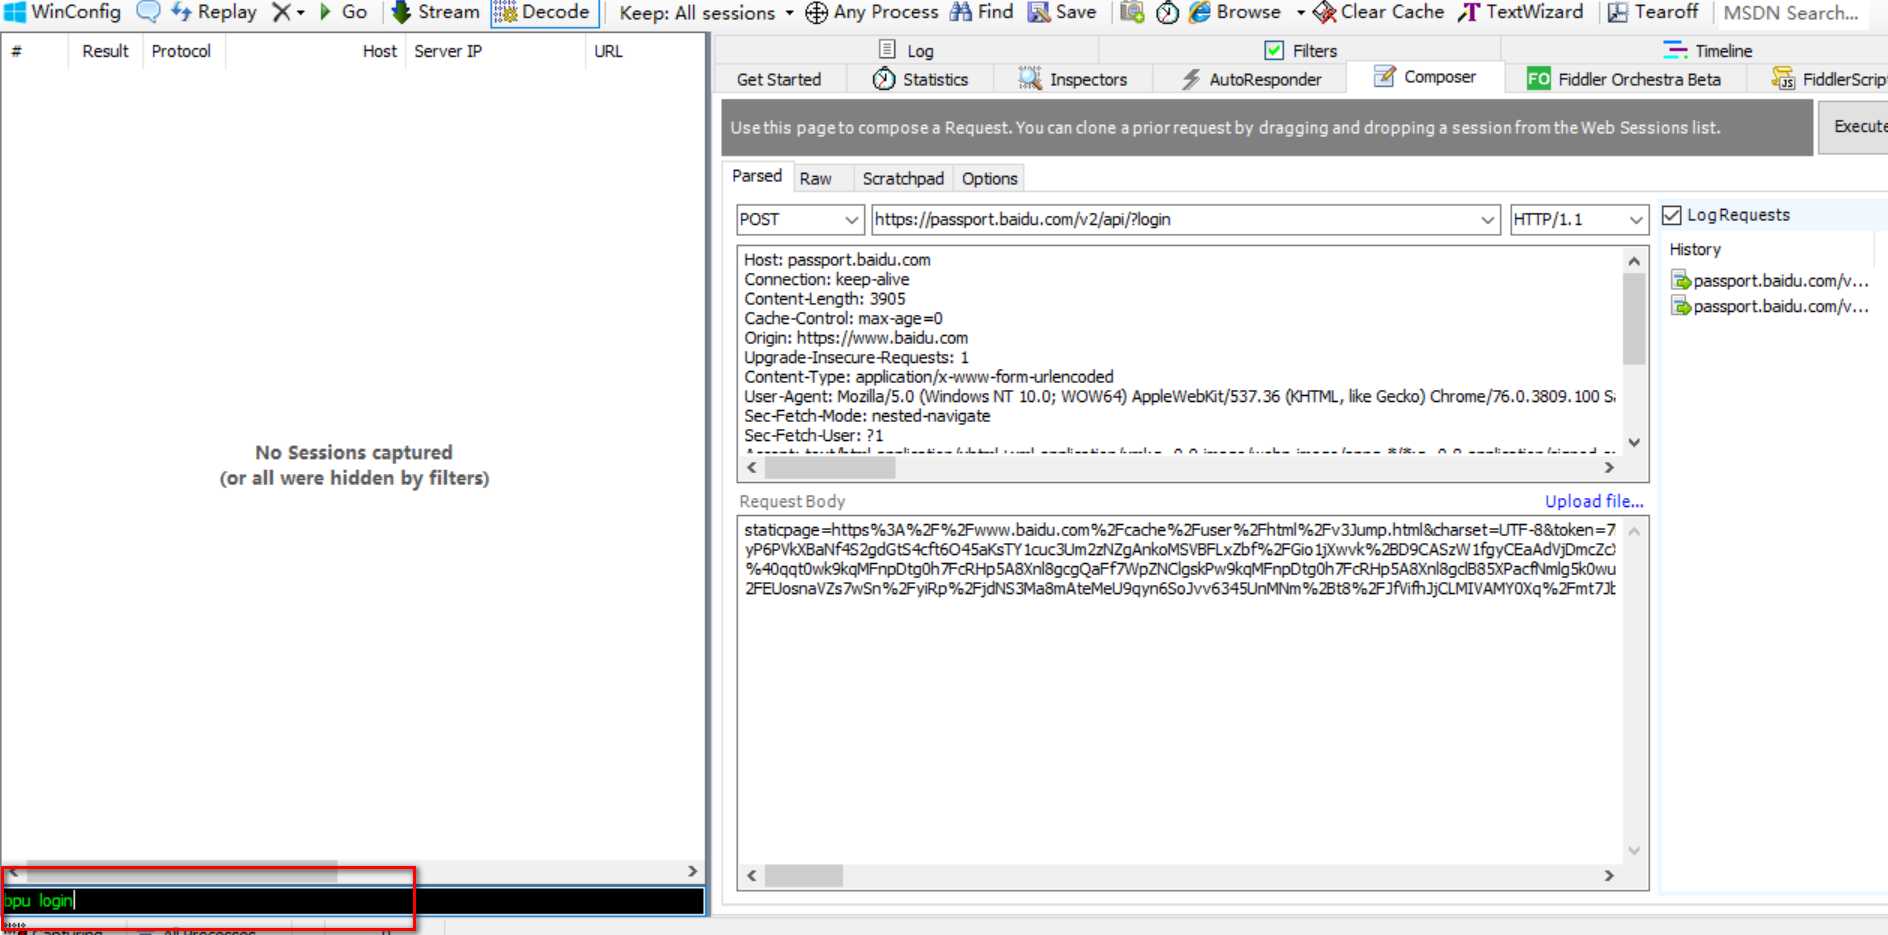Launch browser with Browse button
Viewport: 1888px width, 935px height.
(x=1235, y=12)
